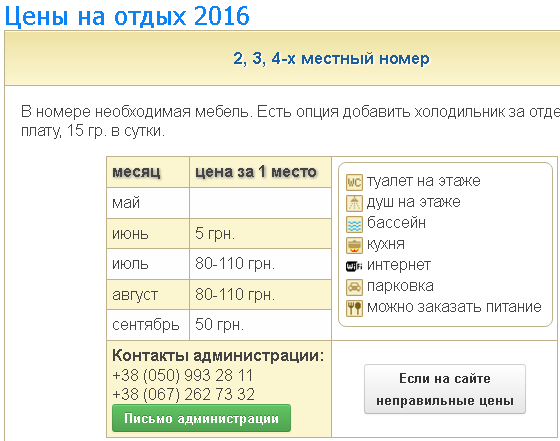Select the сентябрь row price 50 грн.

(x=260, y=325)
